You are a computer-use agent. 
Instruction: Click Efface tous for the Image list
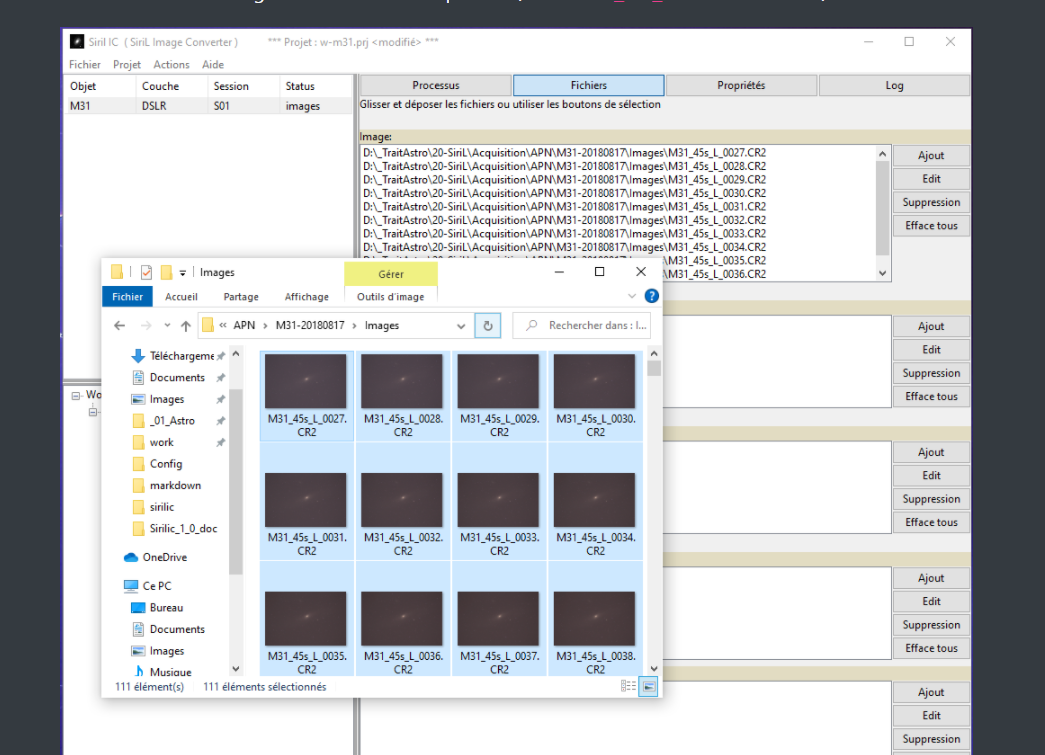click(931, 225)
